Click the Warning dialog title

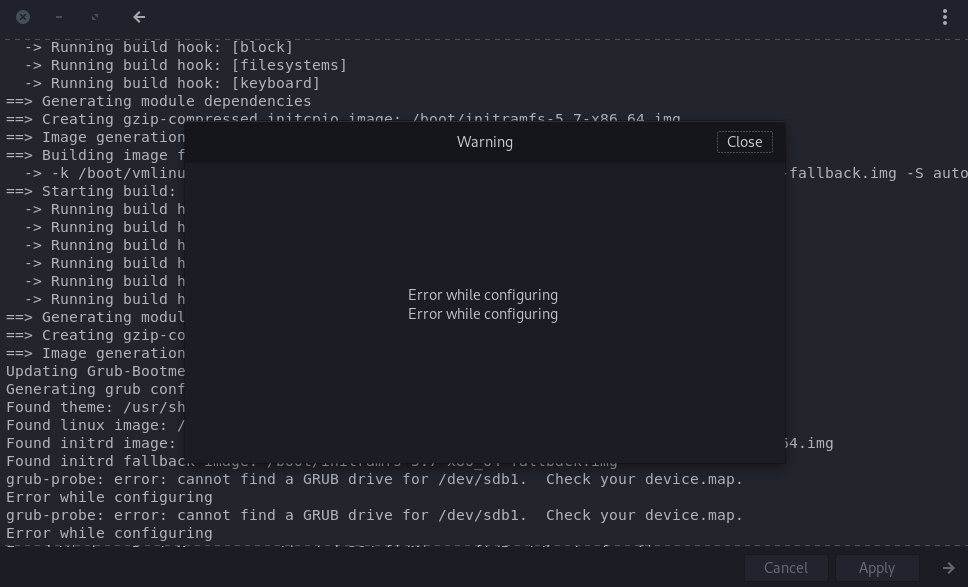[485, 142]
